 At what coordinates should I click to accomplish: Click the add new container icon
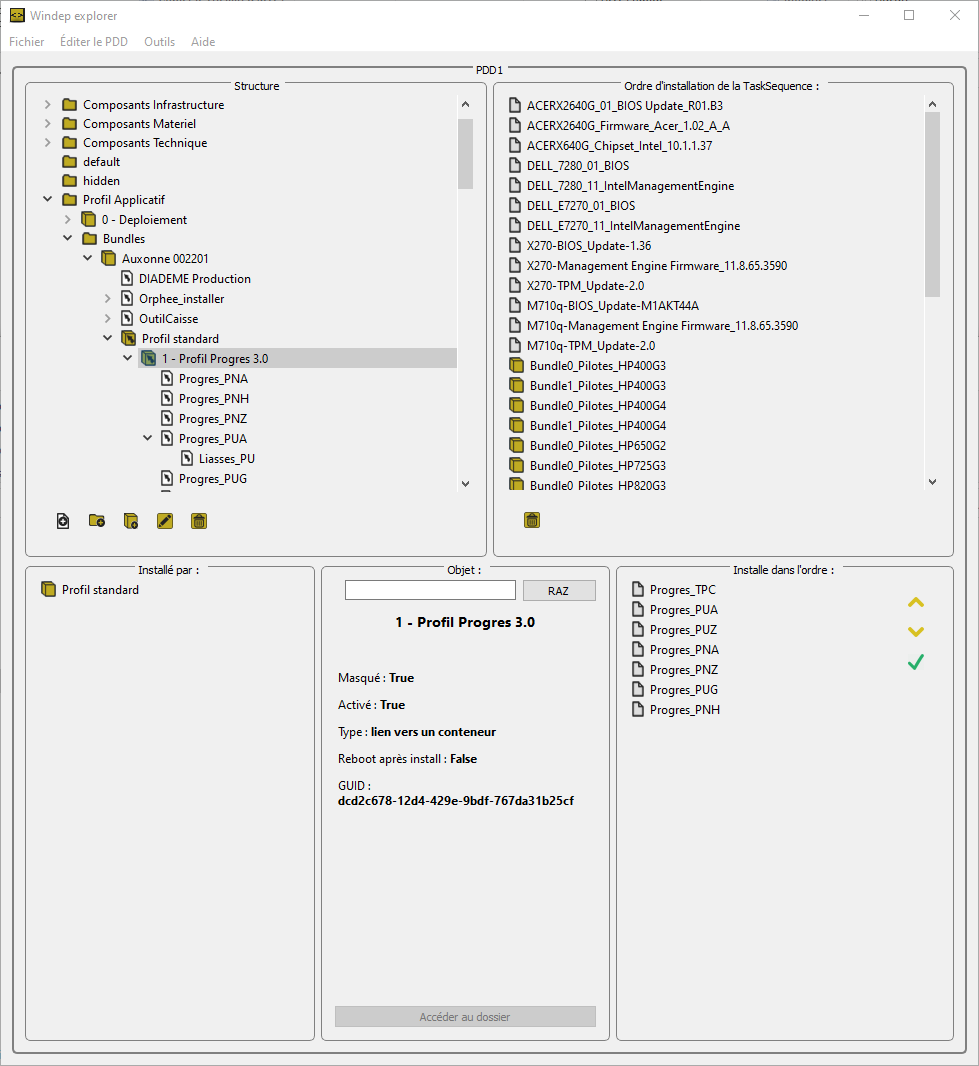(131, 521)
